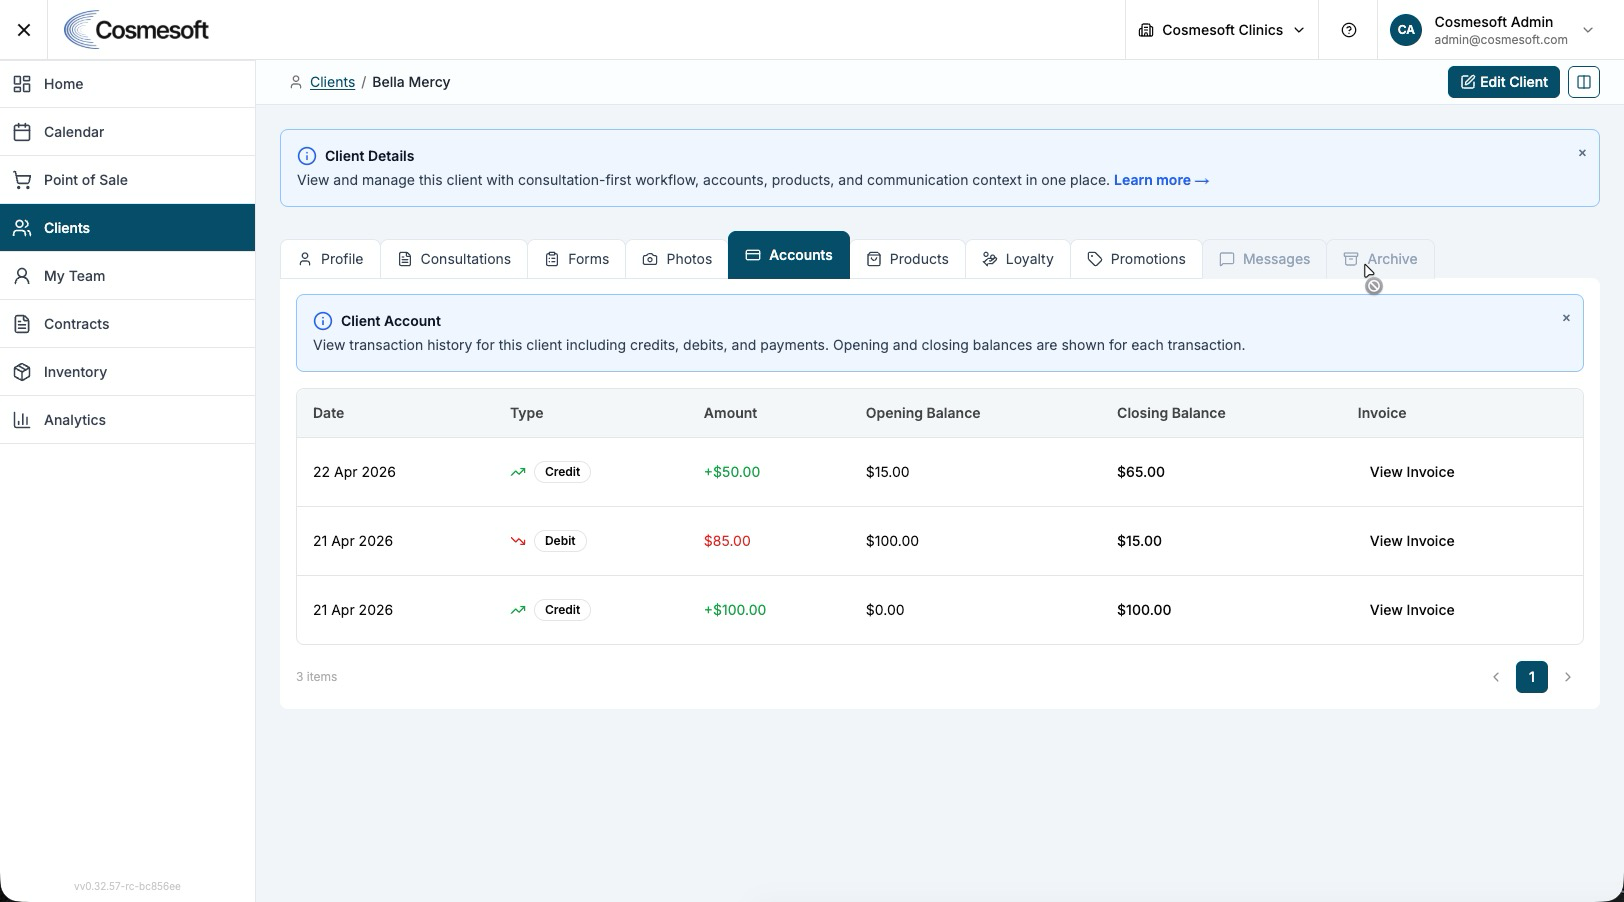Image resolution: width=1624 pixels, height=902 pixels.
Task: Open the Learn more link
Action: (x=1161, y=180)
